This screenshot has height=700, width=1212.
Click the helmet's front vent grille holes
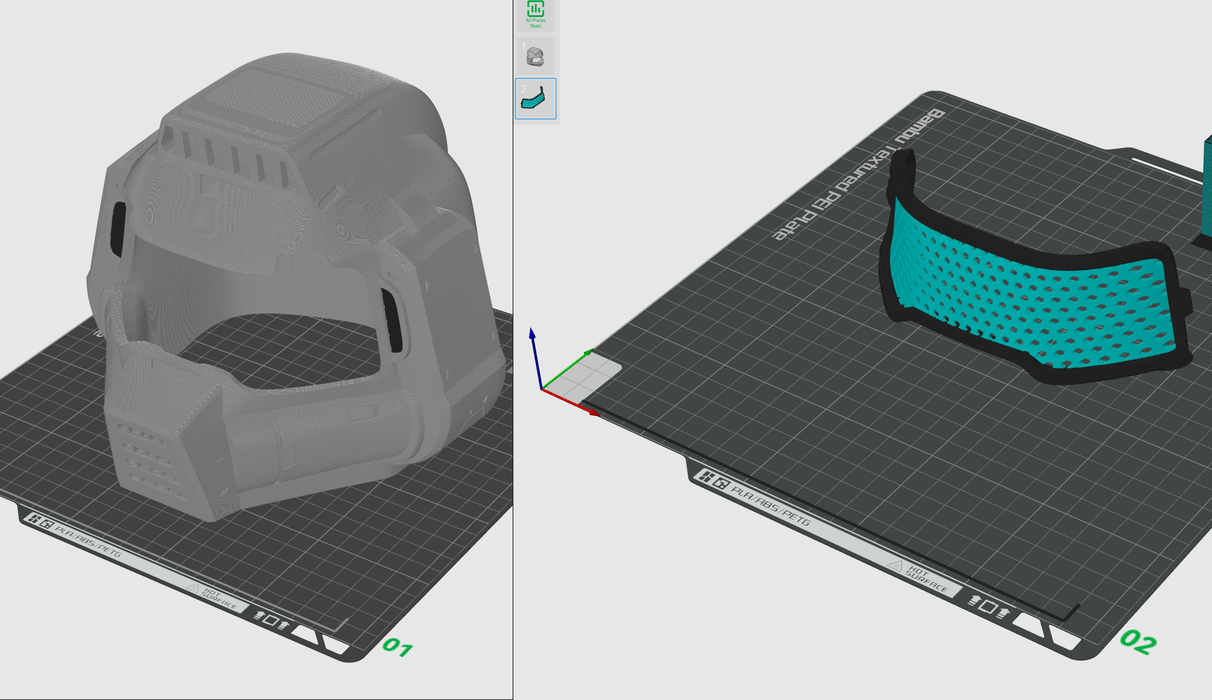(144, 448)
